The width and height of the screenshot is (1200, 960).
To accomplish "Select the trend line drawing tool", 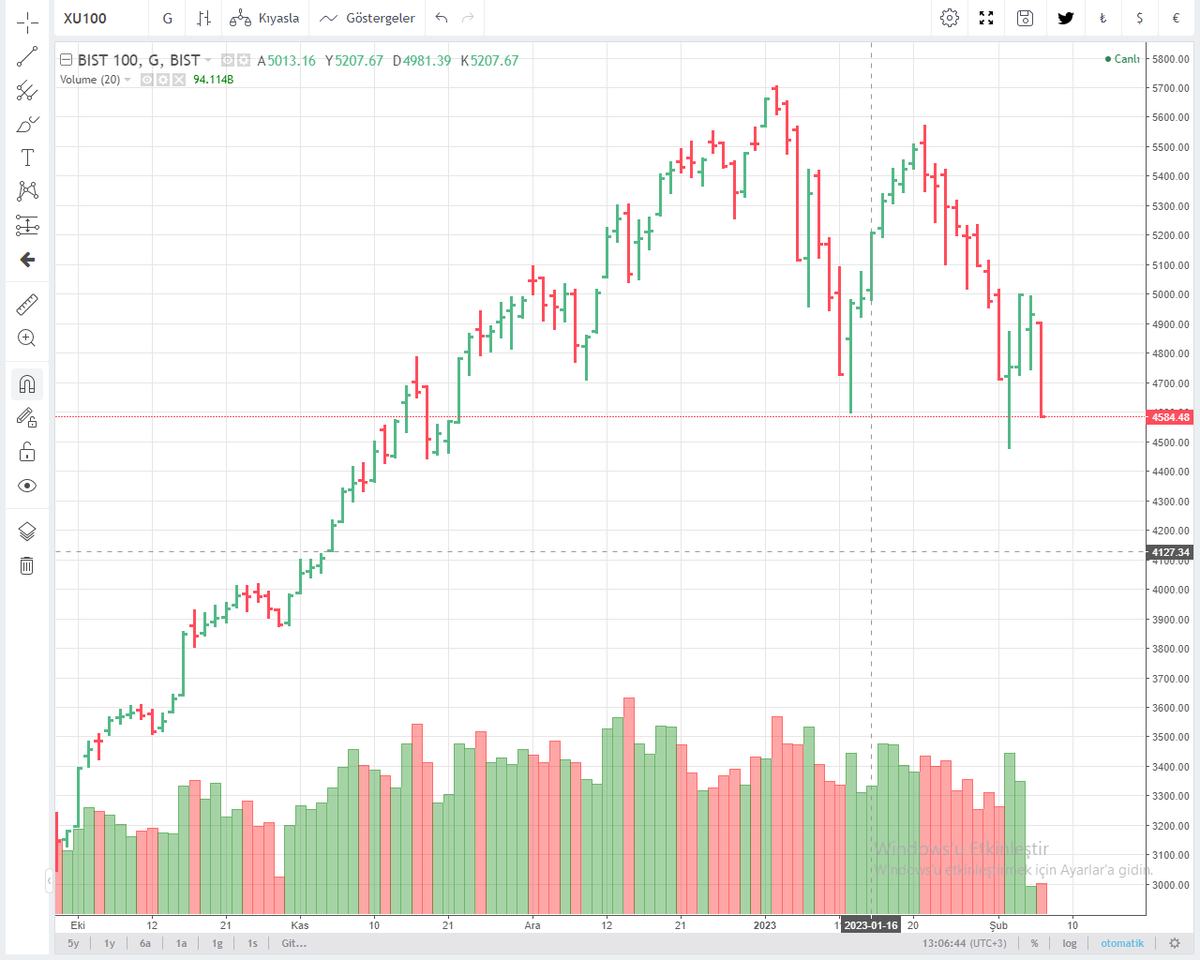I will pos(27,56).
